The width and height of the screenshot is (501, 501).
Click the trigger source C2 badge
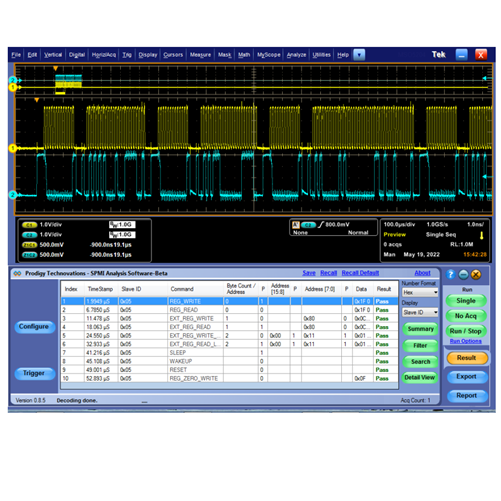click(x=308, y=225)
